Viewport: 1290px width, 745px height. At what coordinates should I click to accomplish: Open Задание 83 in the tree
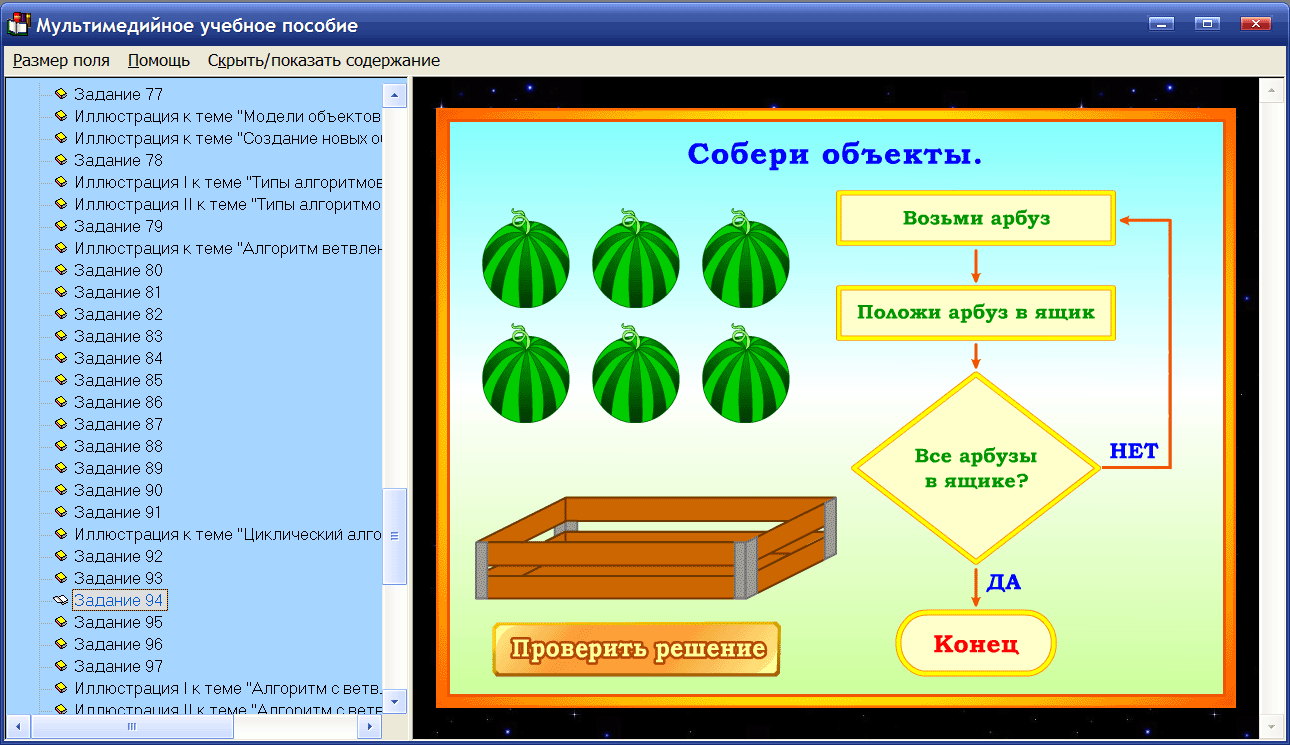[x=118, y=336]
